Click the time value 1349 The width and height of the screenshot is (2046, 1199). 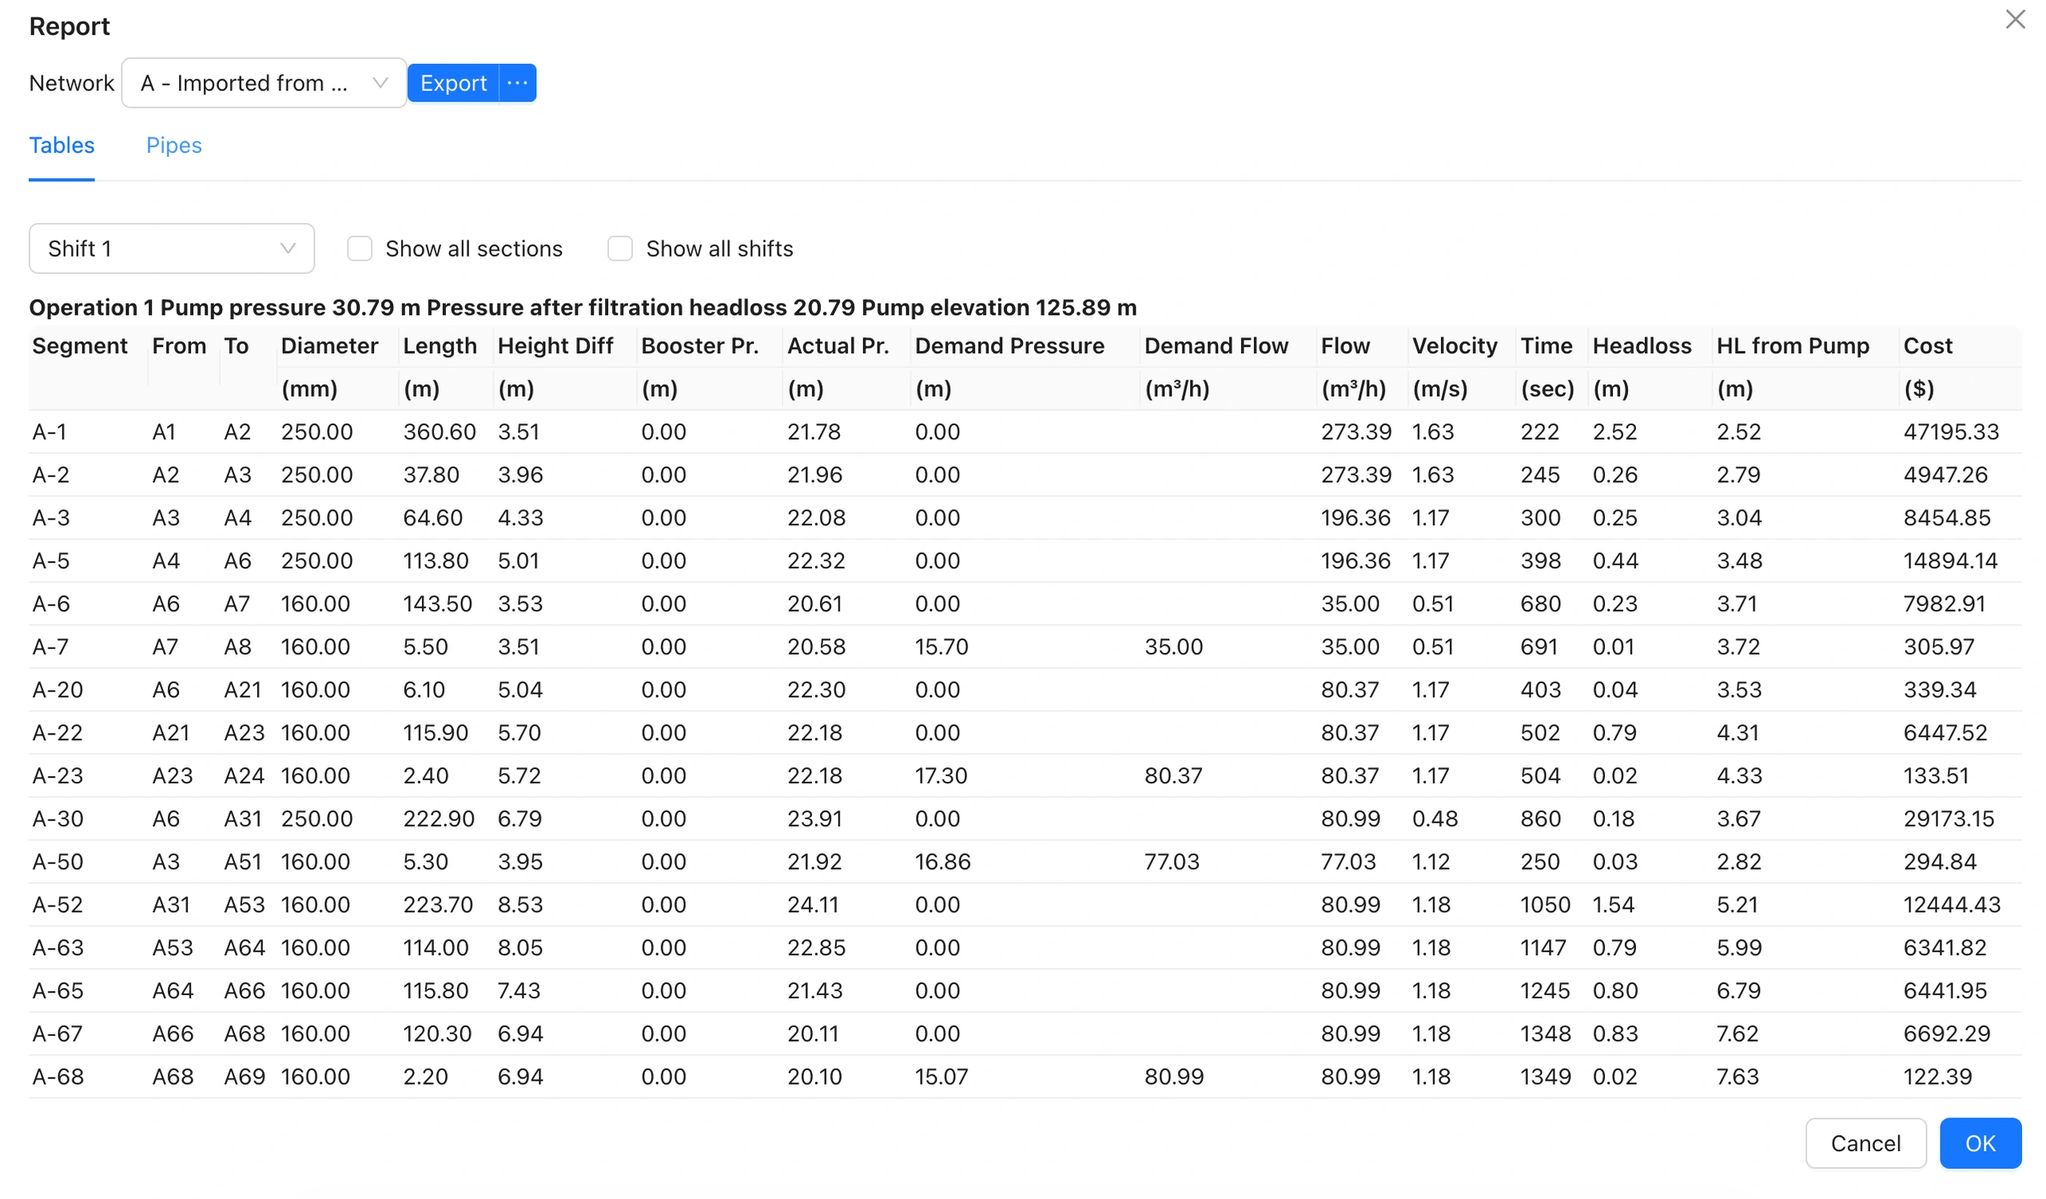coord(1545,1077)
